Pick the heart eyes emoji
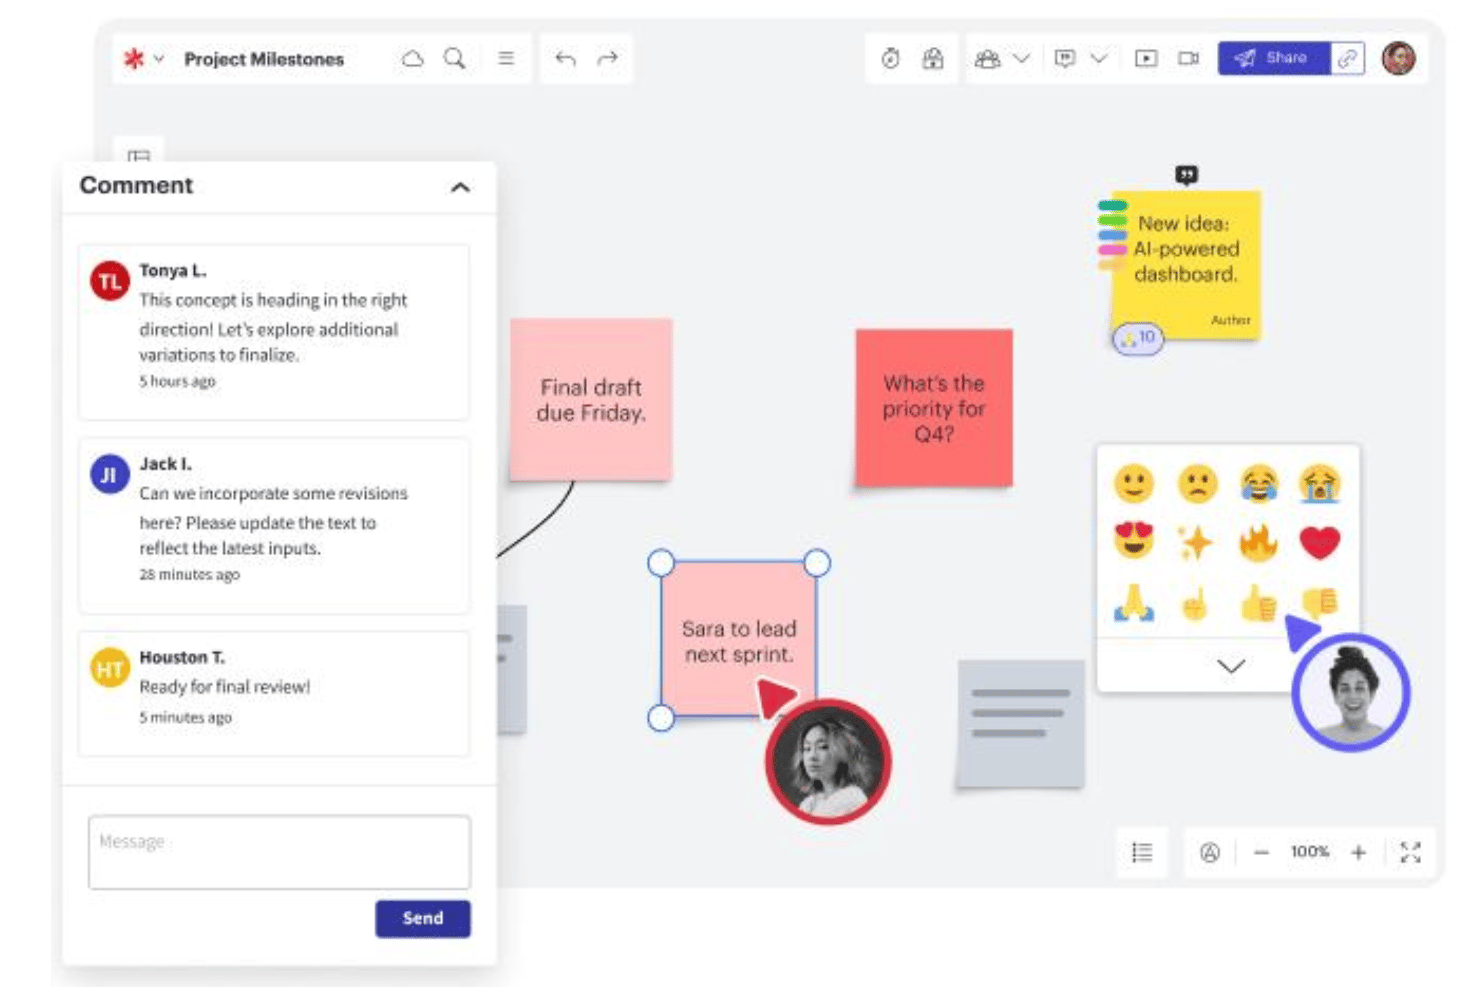The image size is (1480, 987). (x=1133, y=541)
